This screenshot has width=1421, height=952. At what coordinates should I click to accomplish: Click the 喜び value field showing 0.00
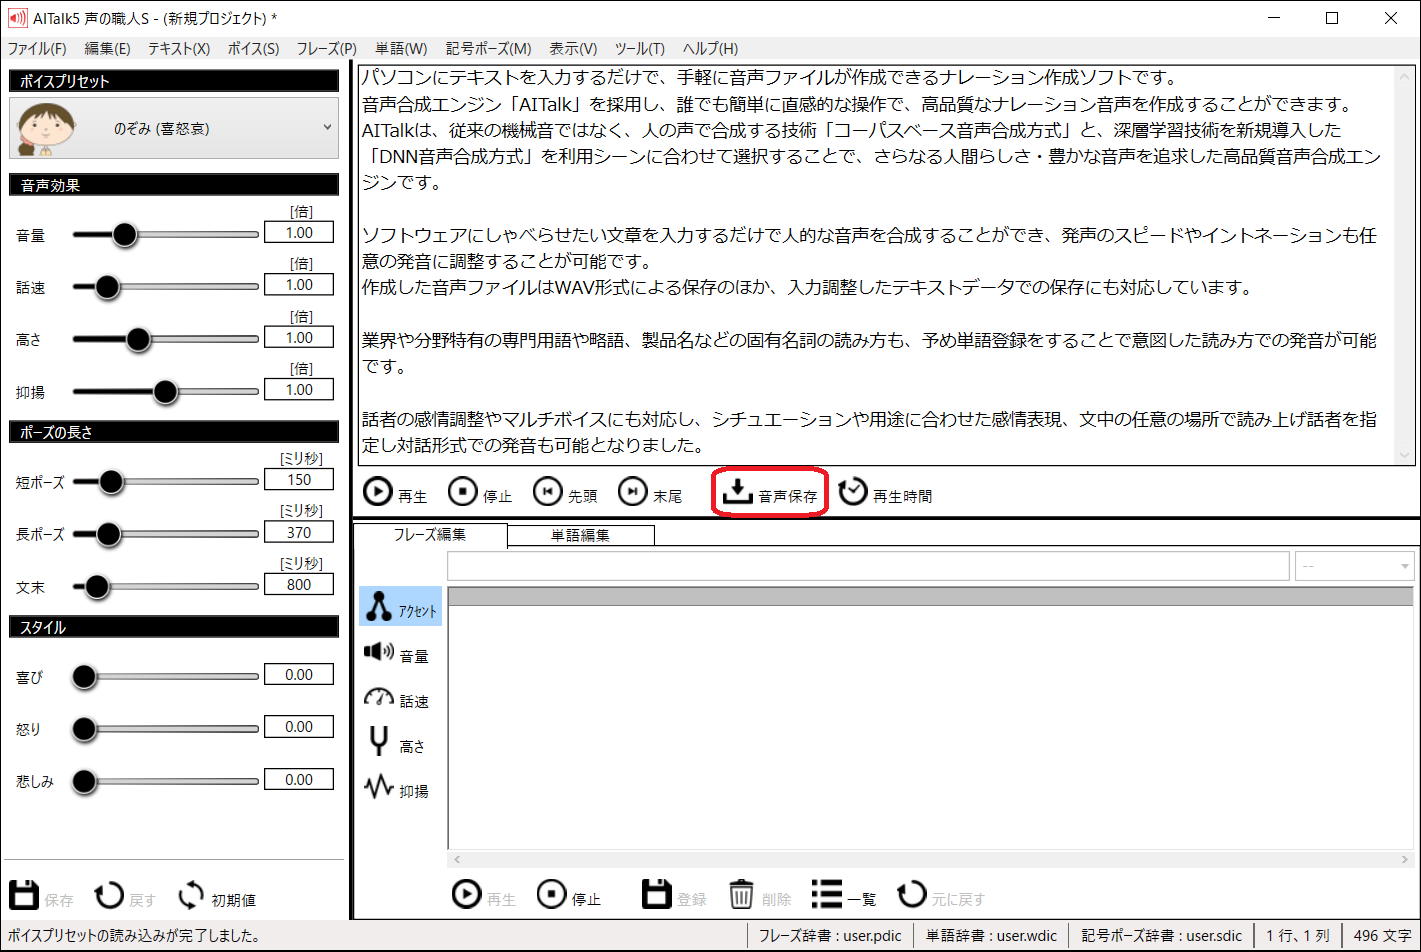tap(299, 674)
